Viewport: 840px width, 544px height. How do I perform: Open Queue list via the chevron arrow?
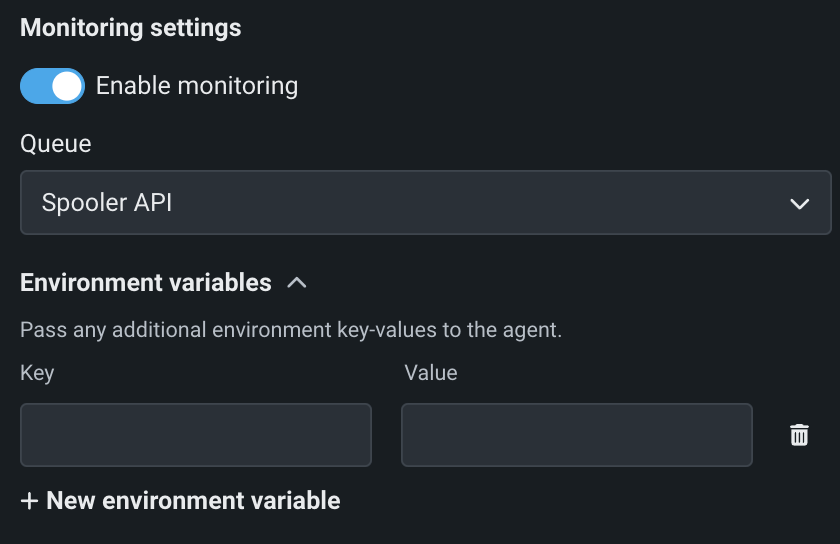[x=799, y=203]
